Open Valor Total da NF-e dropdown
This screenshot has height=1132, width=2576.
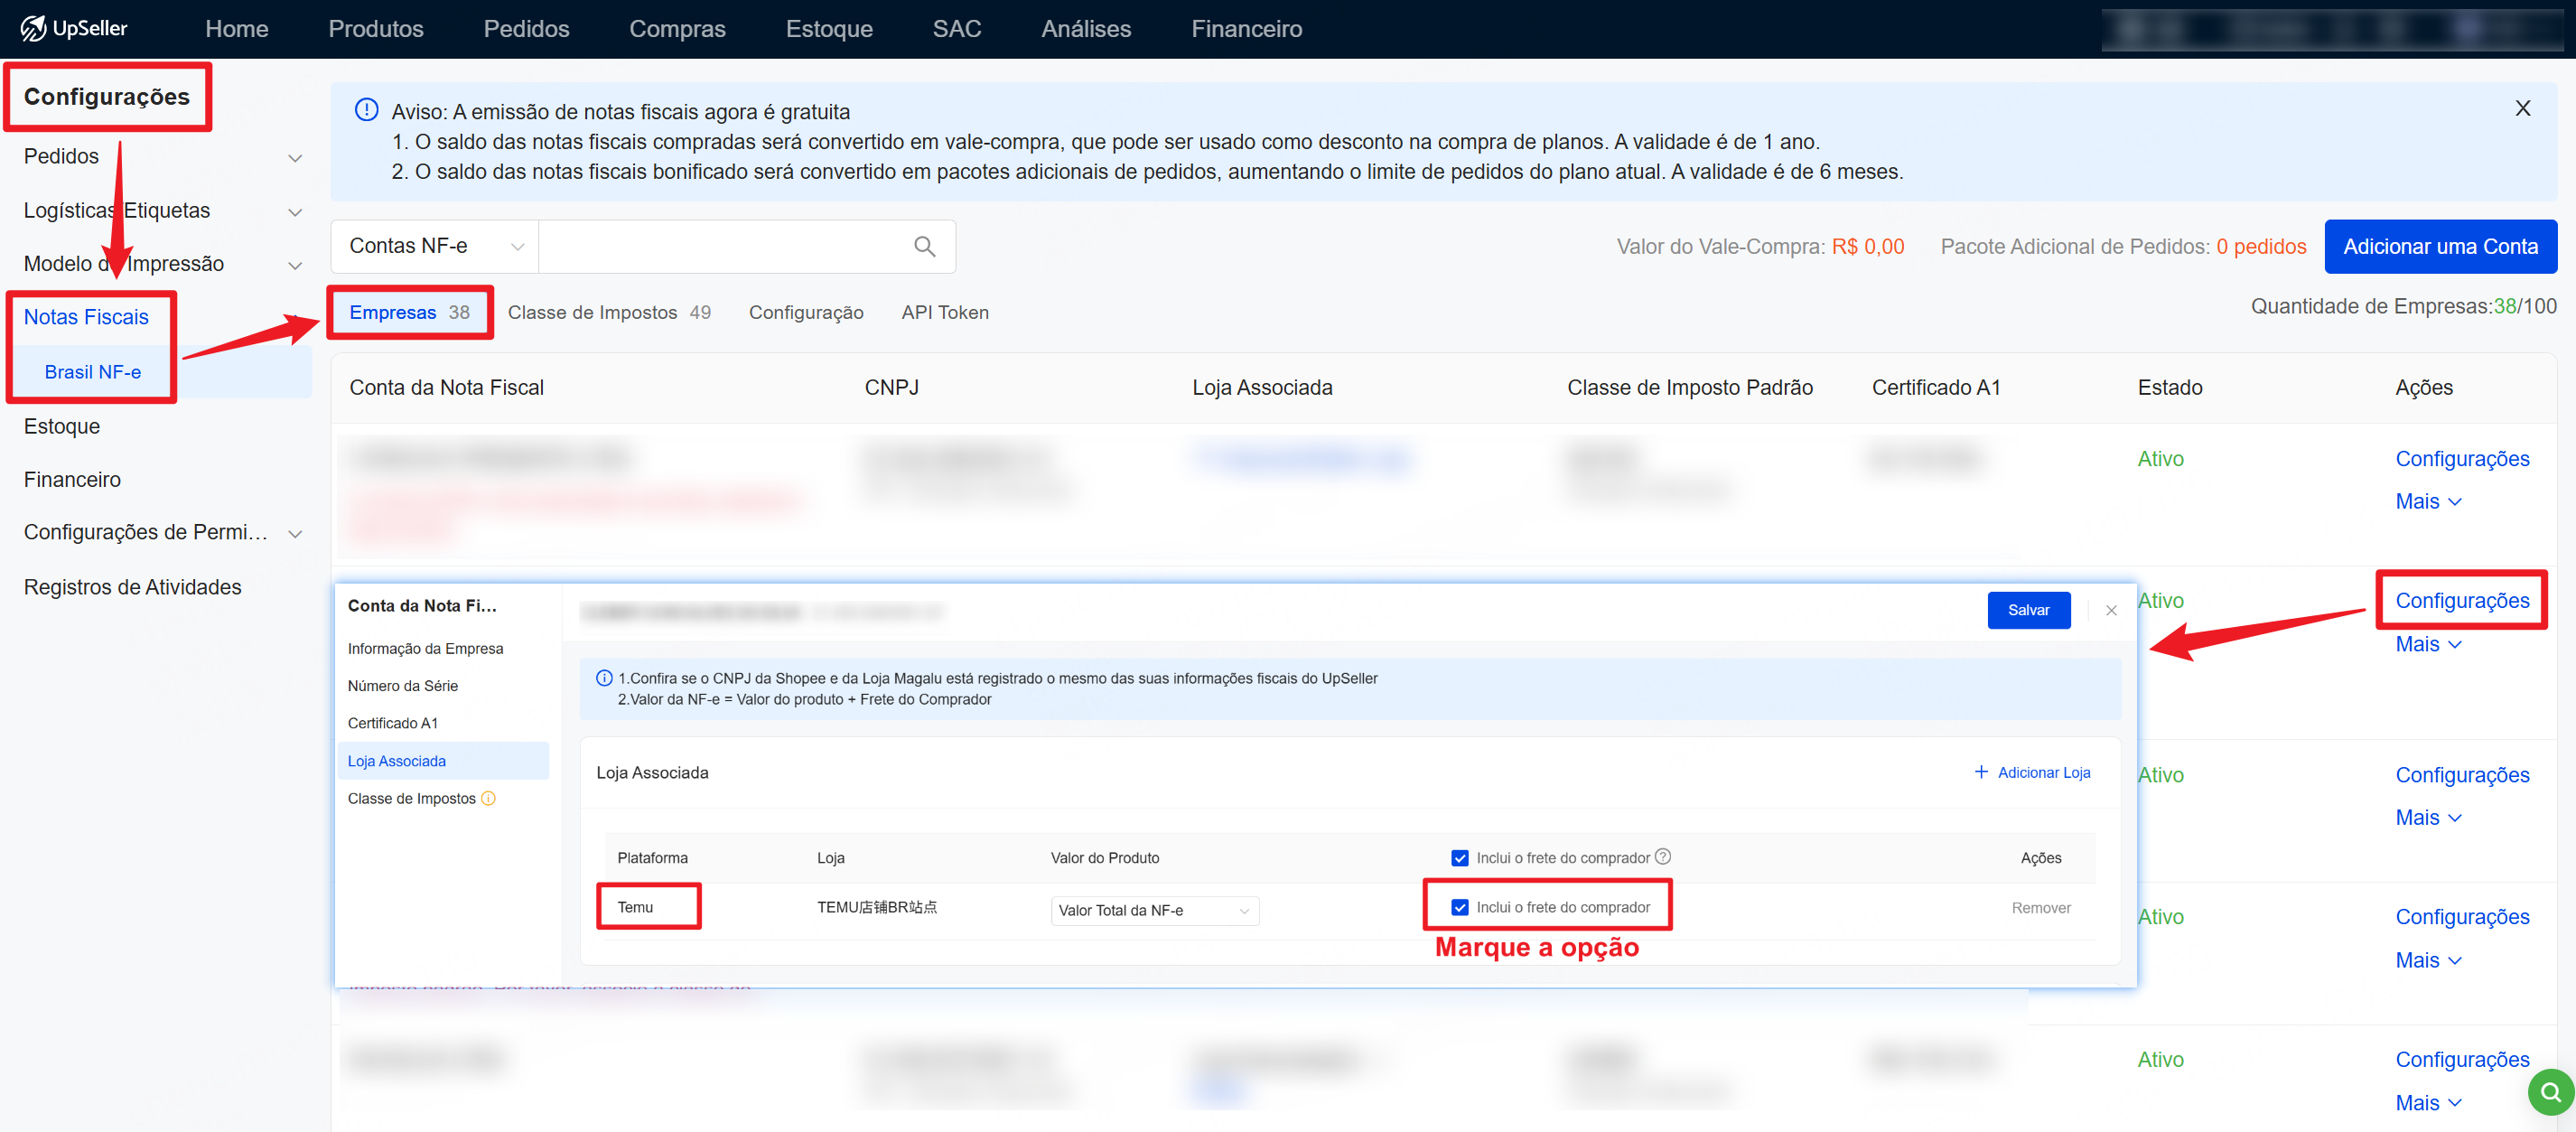tap(1153, 910)
